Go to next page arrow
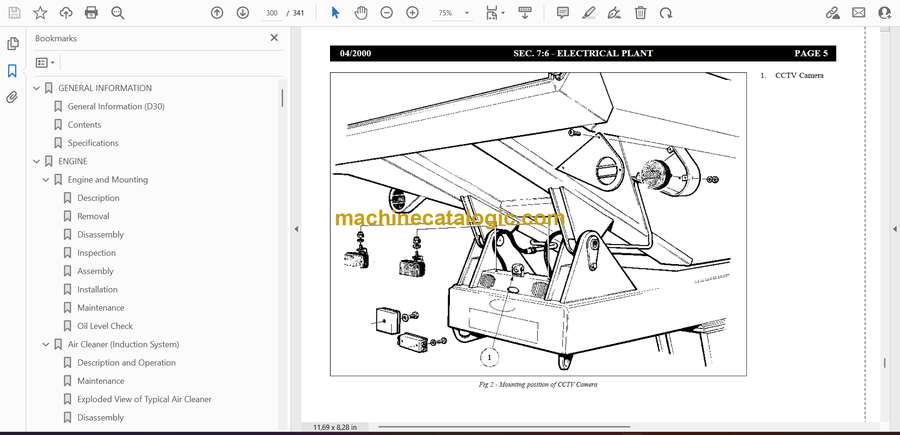 [x=243, y=13]
